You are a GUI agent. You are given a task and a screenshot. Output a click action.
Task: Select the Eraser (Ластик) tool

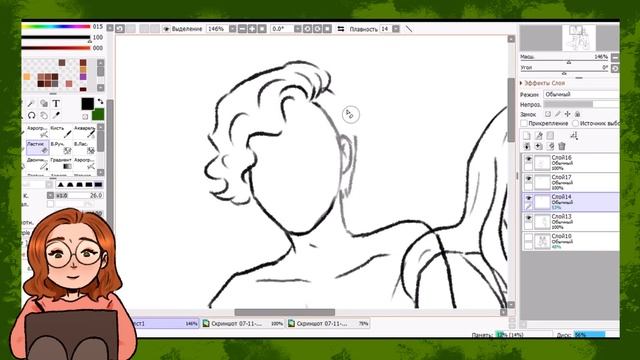pos(38,148)
